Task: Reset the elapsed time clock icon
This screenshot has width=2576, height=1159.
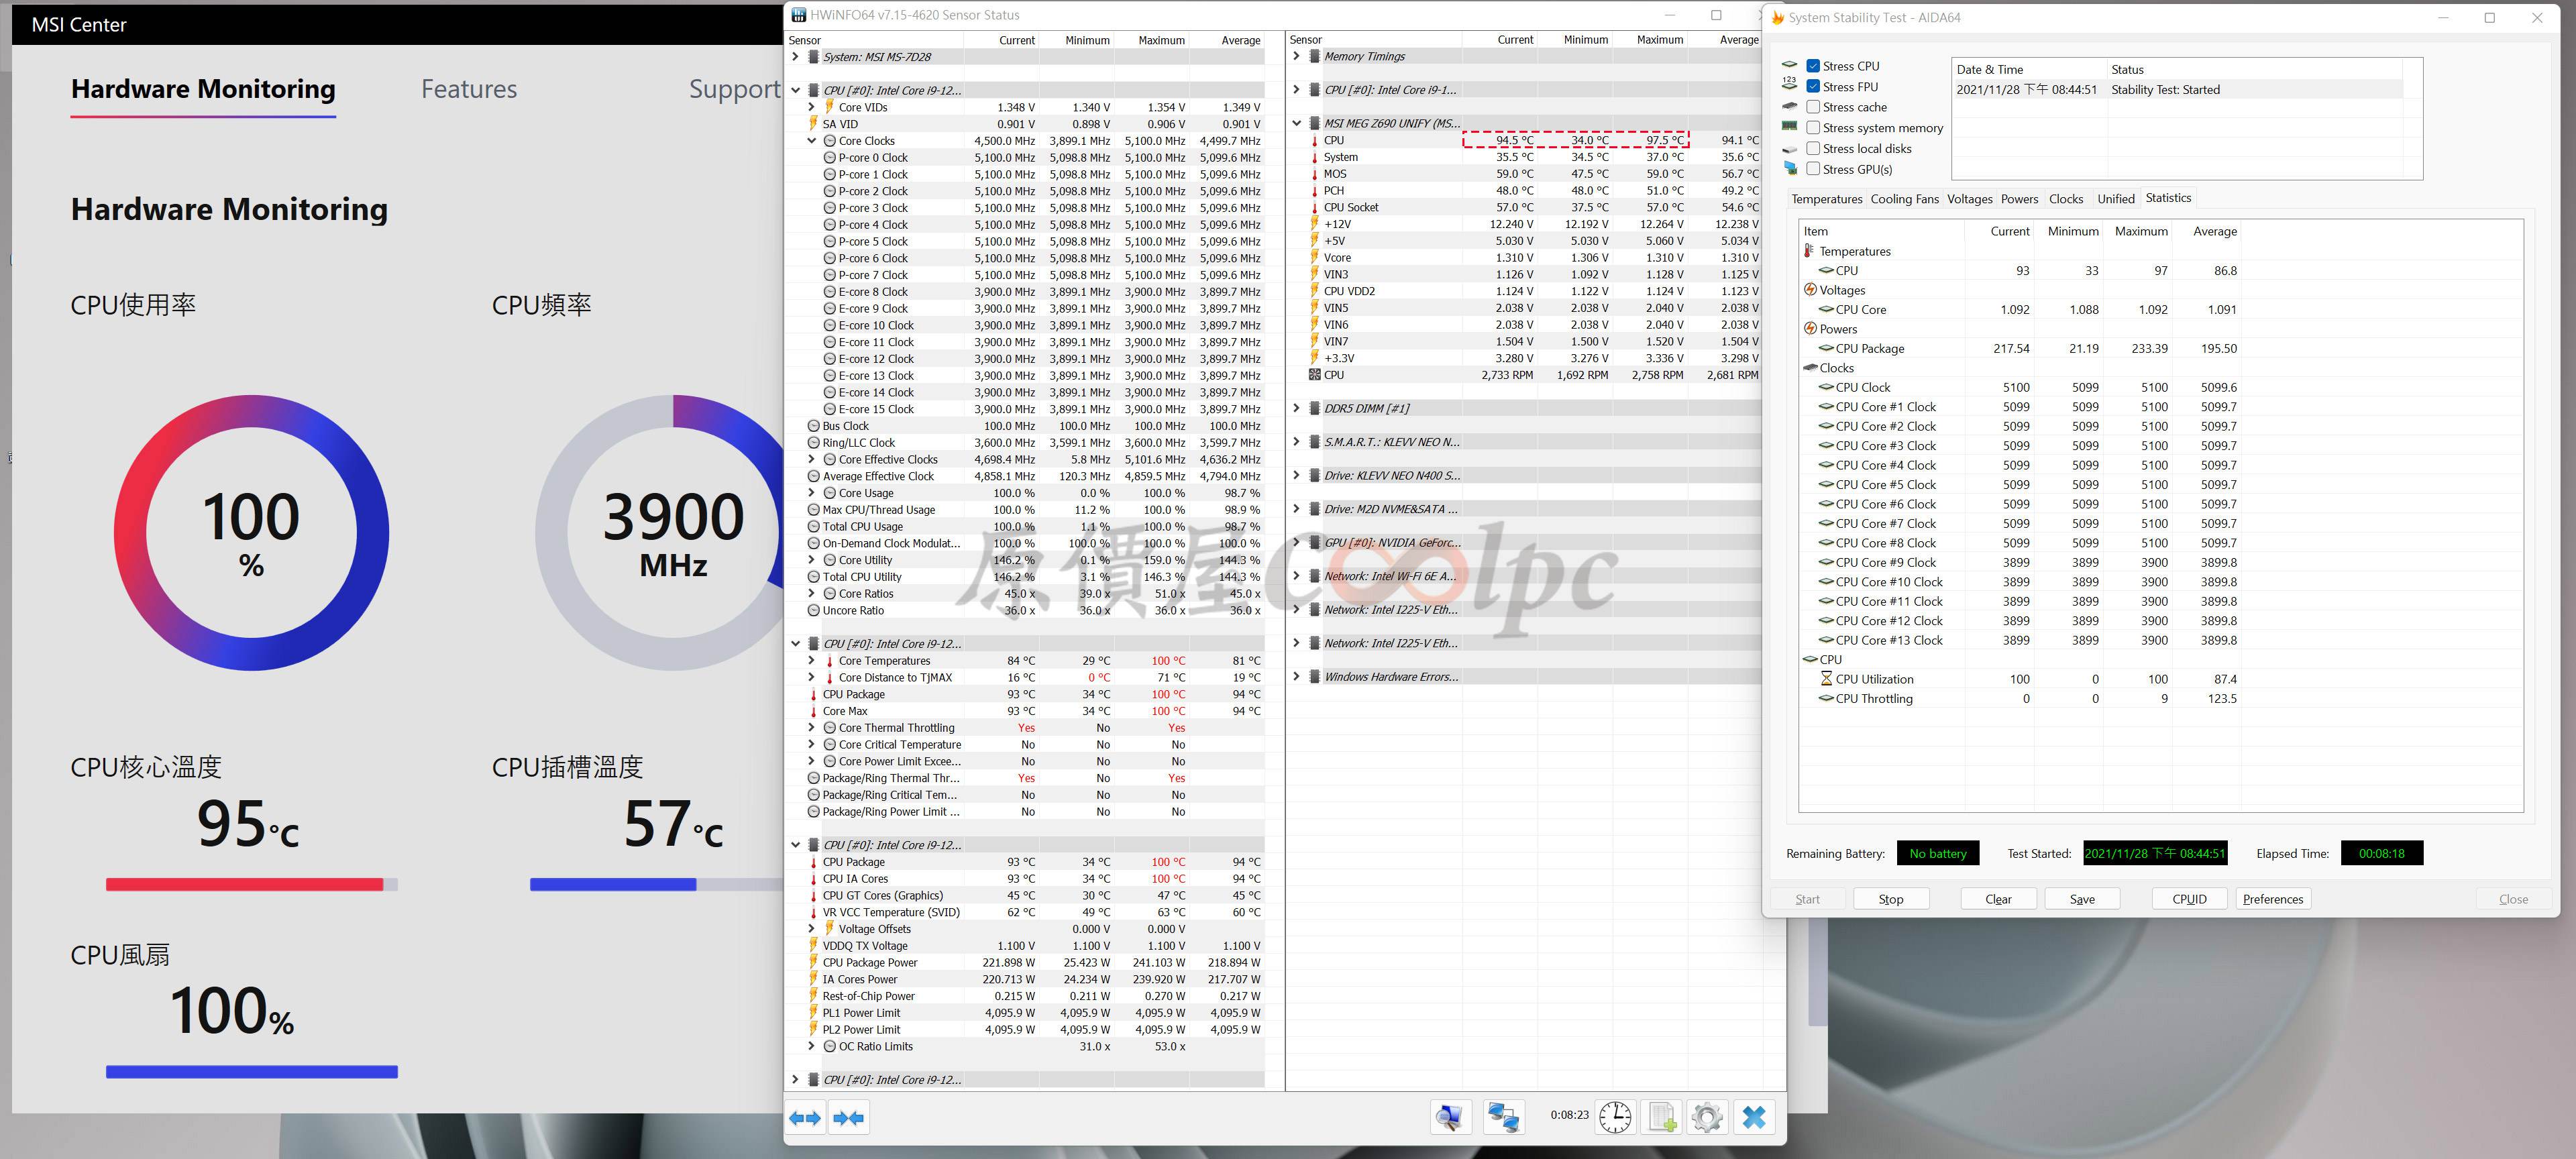Action: (1614, 1117)
